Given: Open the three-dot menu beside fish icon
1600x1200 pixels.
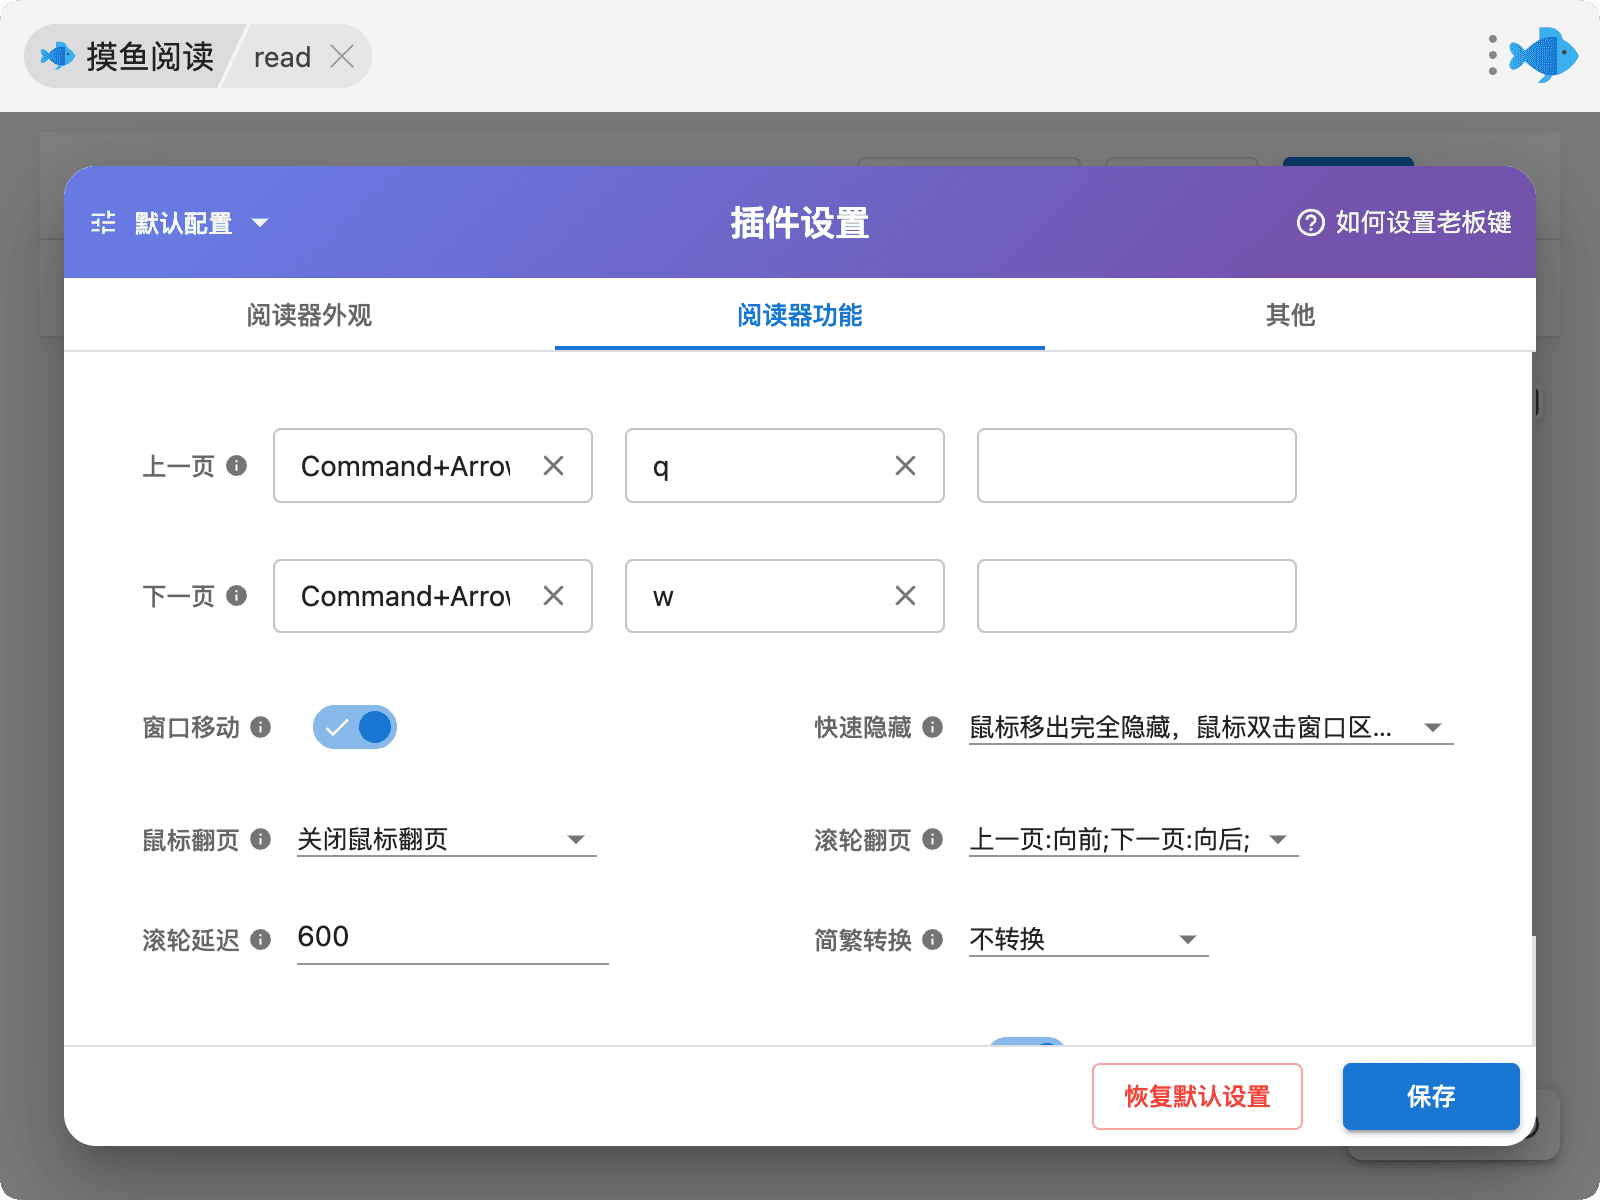Looking at the screenshot, I should point(1492,55).
